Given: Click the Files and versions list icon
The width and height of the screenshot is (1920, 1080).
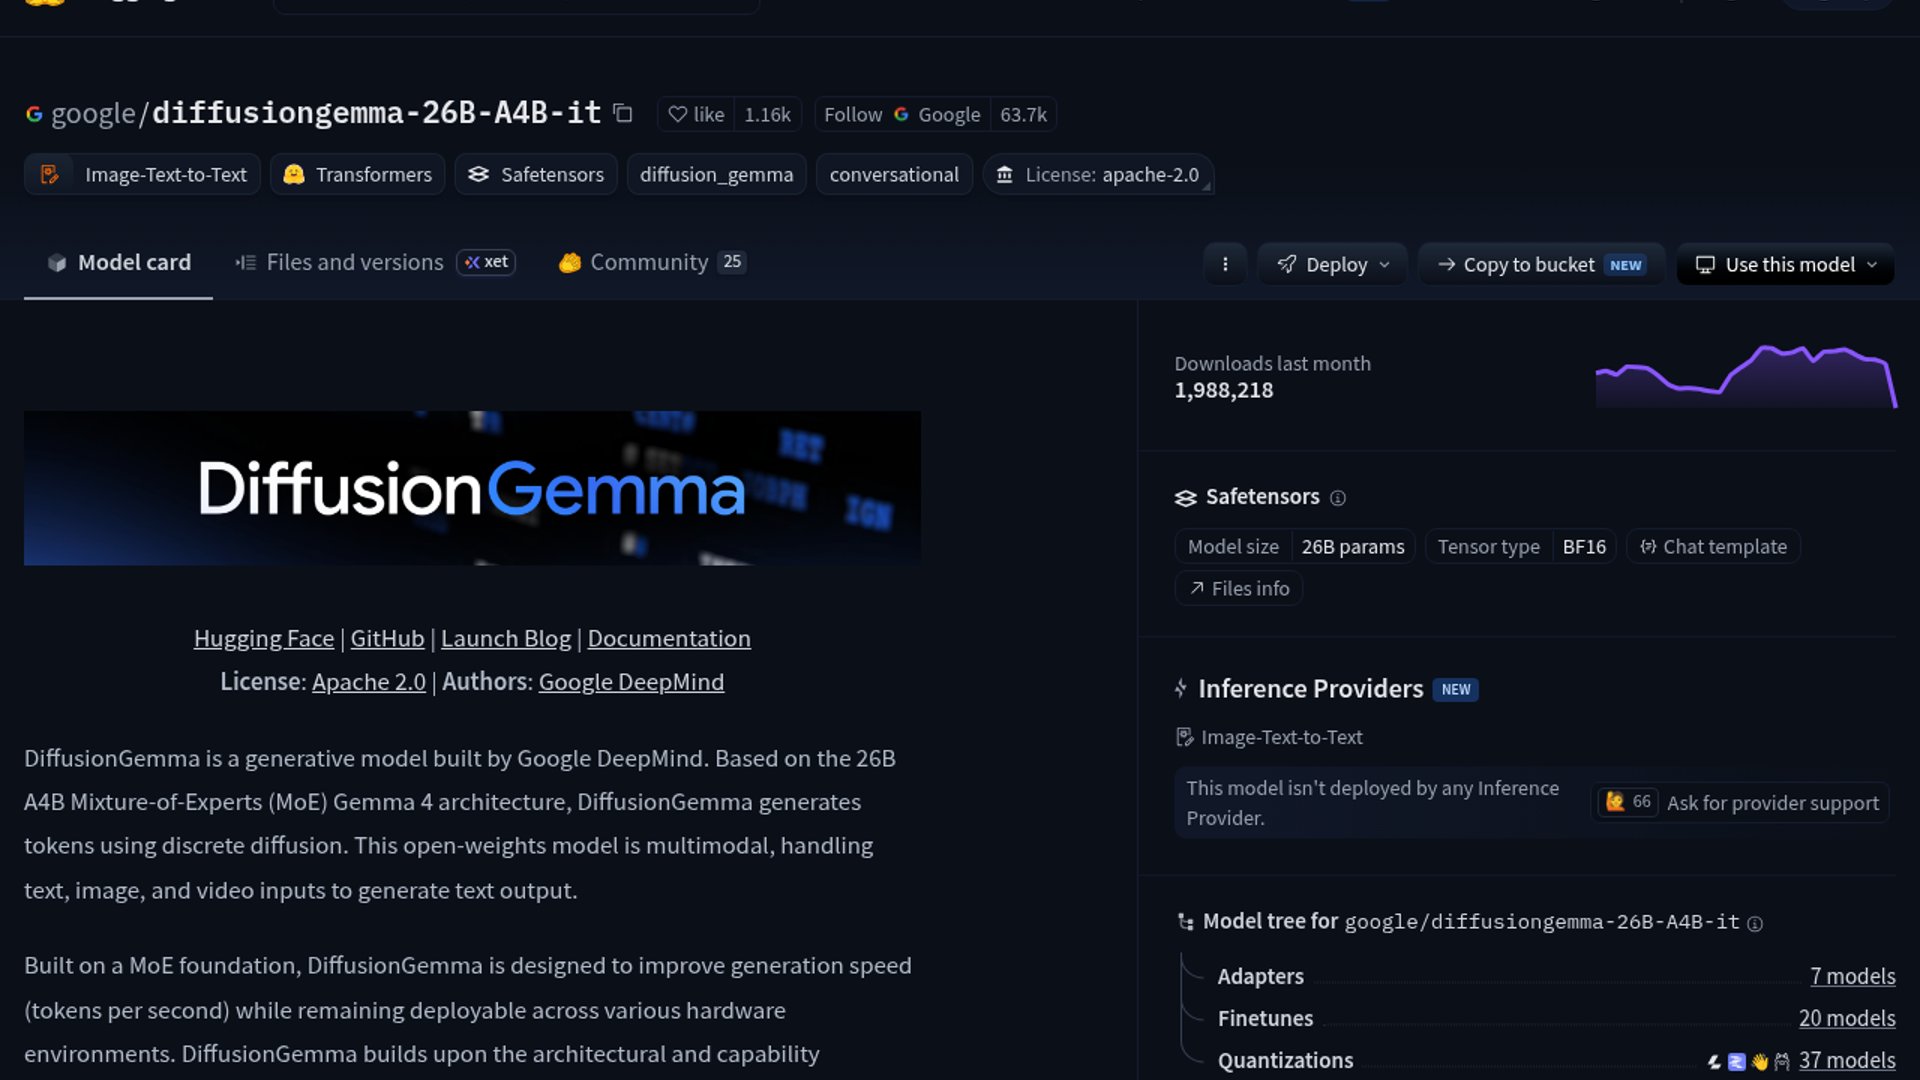Looking at the screenshot, I should [245, 263].
